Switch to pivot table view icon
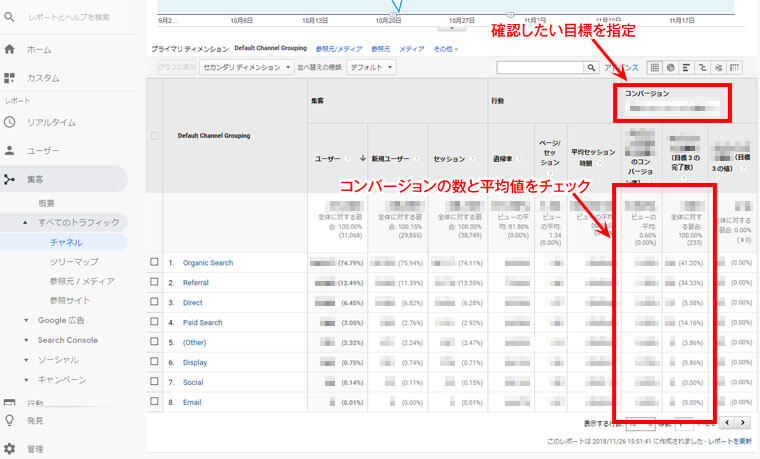 click(x=735, y=67)
